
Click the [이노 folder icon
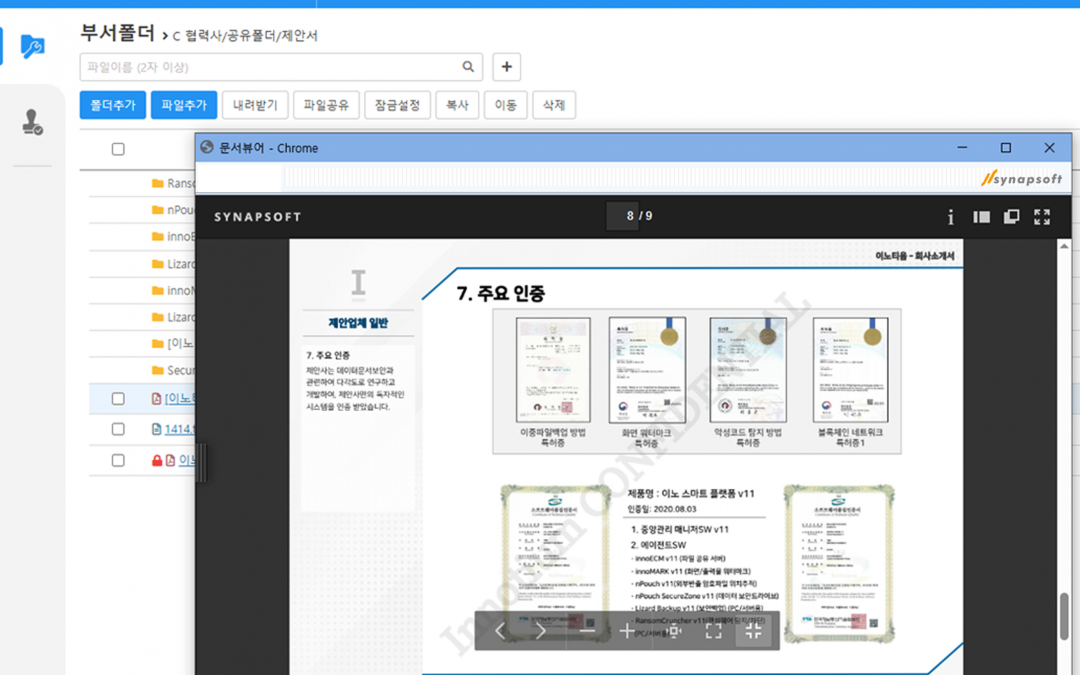point(158,344)
